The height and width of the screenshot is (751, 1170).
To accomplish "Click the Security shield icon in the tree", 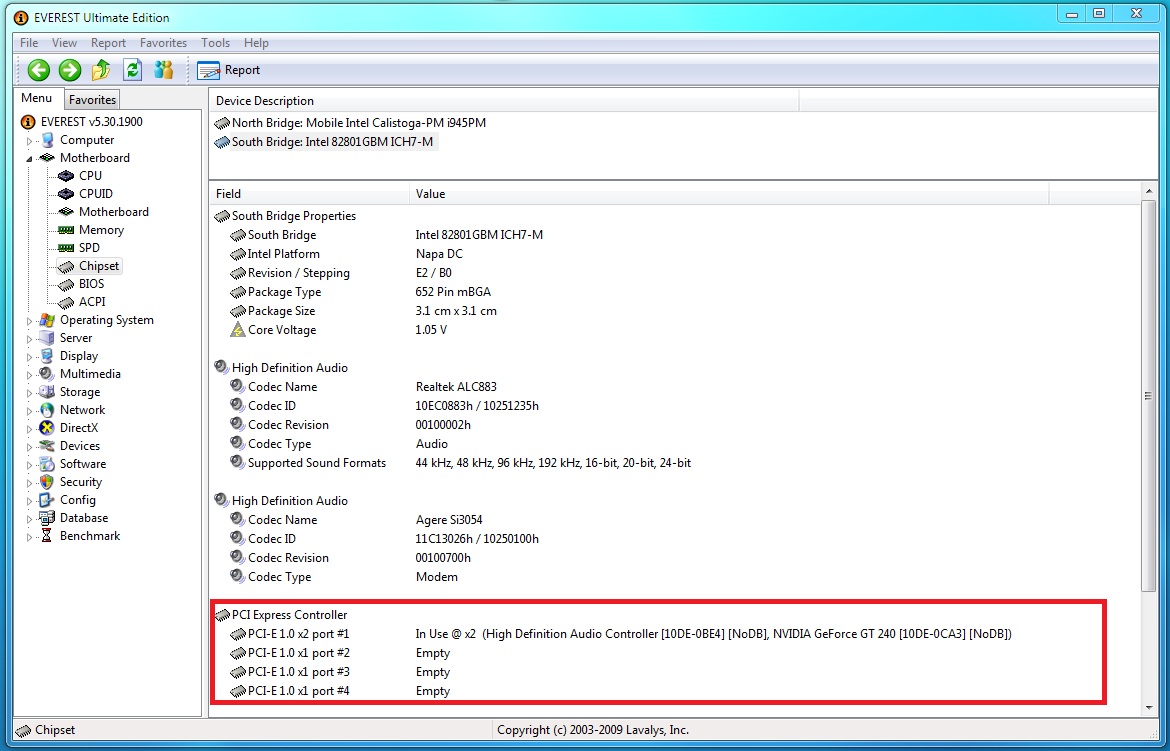I will [x=47, y=482].
